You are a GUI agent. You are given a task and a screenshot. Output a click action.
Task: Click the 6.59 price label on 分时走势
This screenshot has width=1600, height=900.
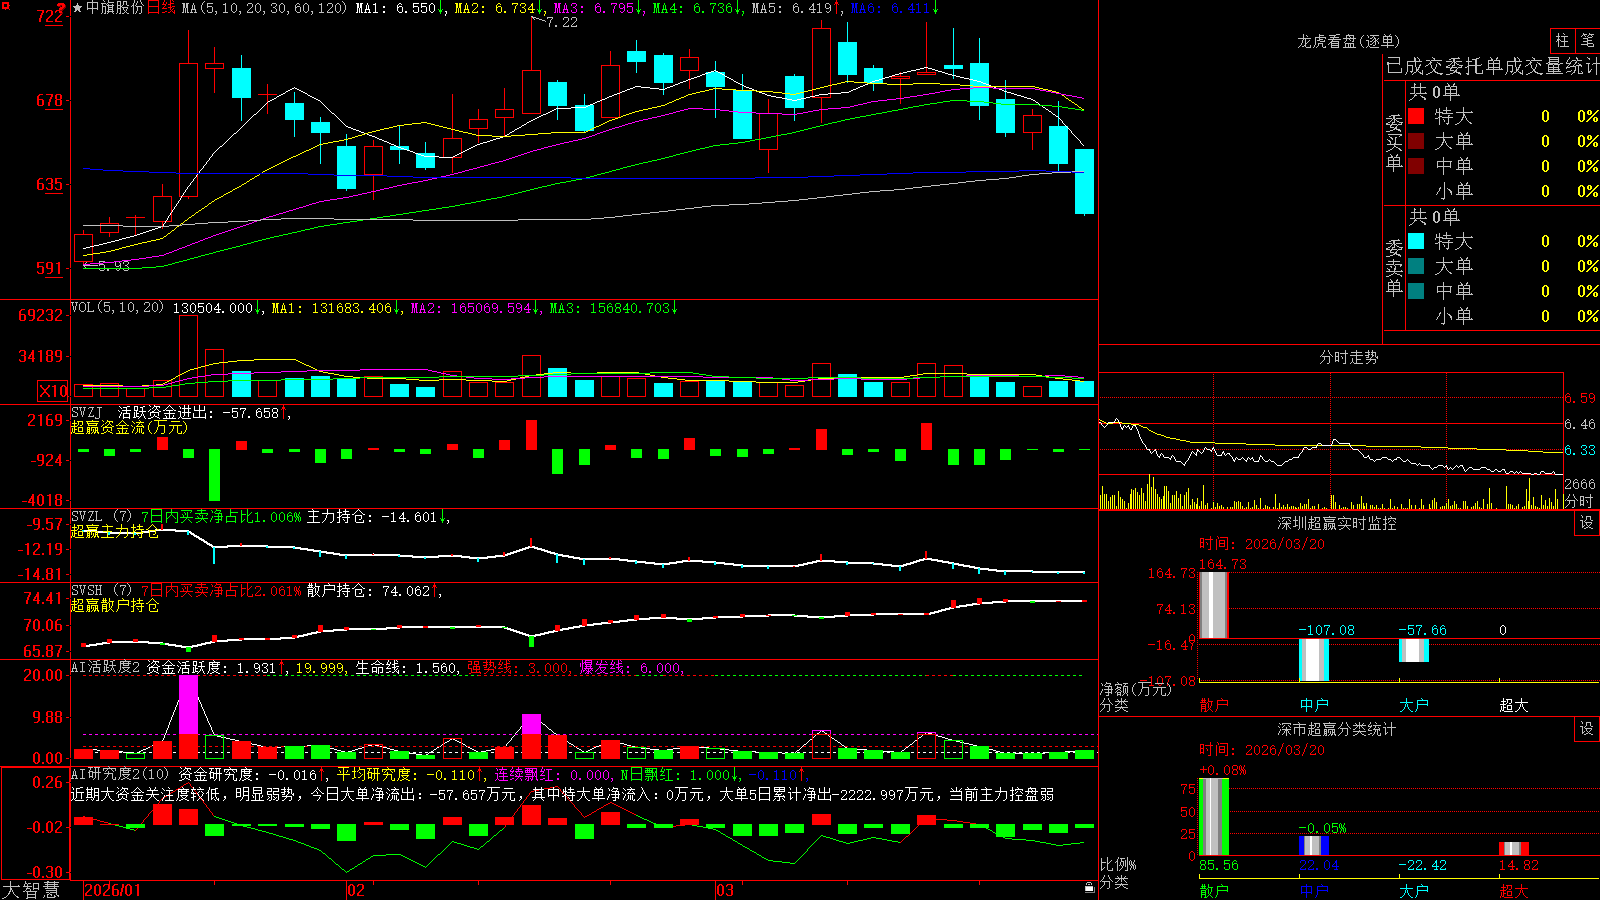coord(1580,398)
